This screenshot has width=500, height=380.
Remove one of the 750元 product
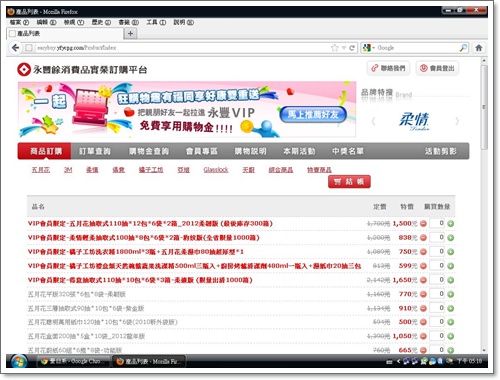423,252
